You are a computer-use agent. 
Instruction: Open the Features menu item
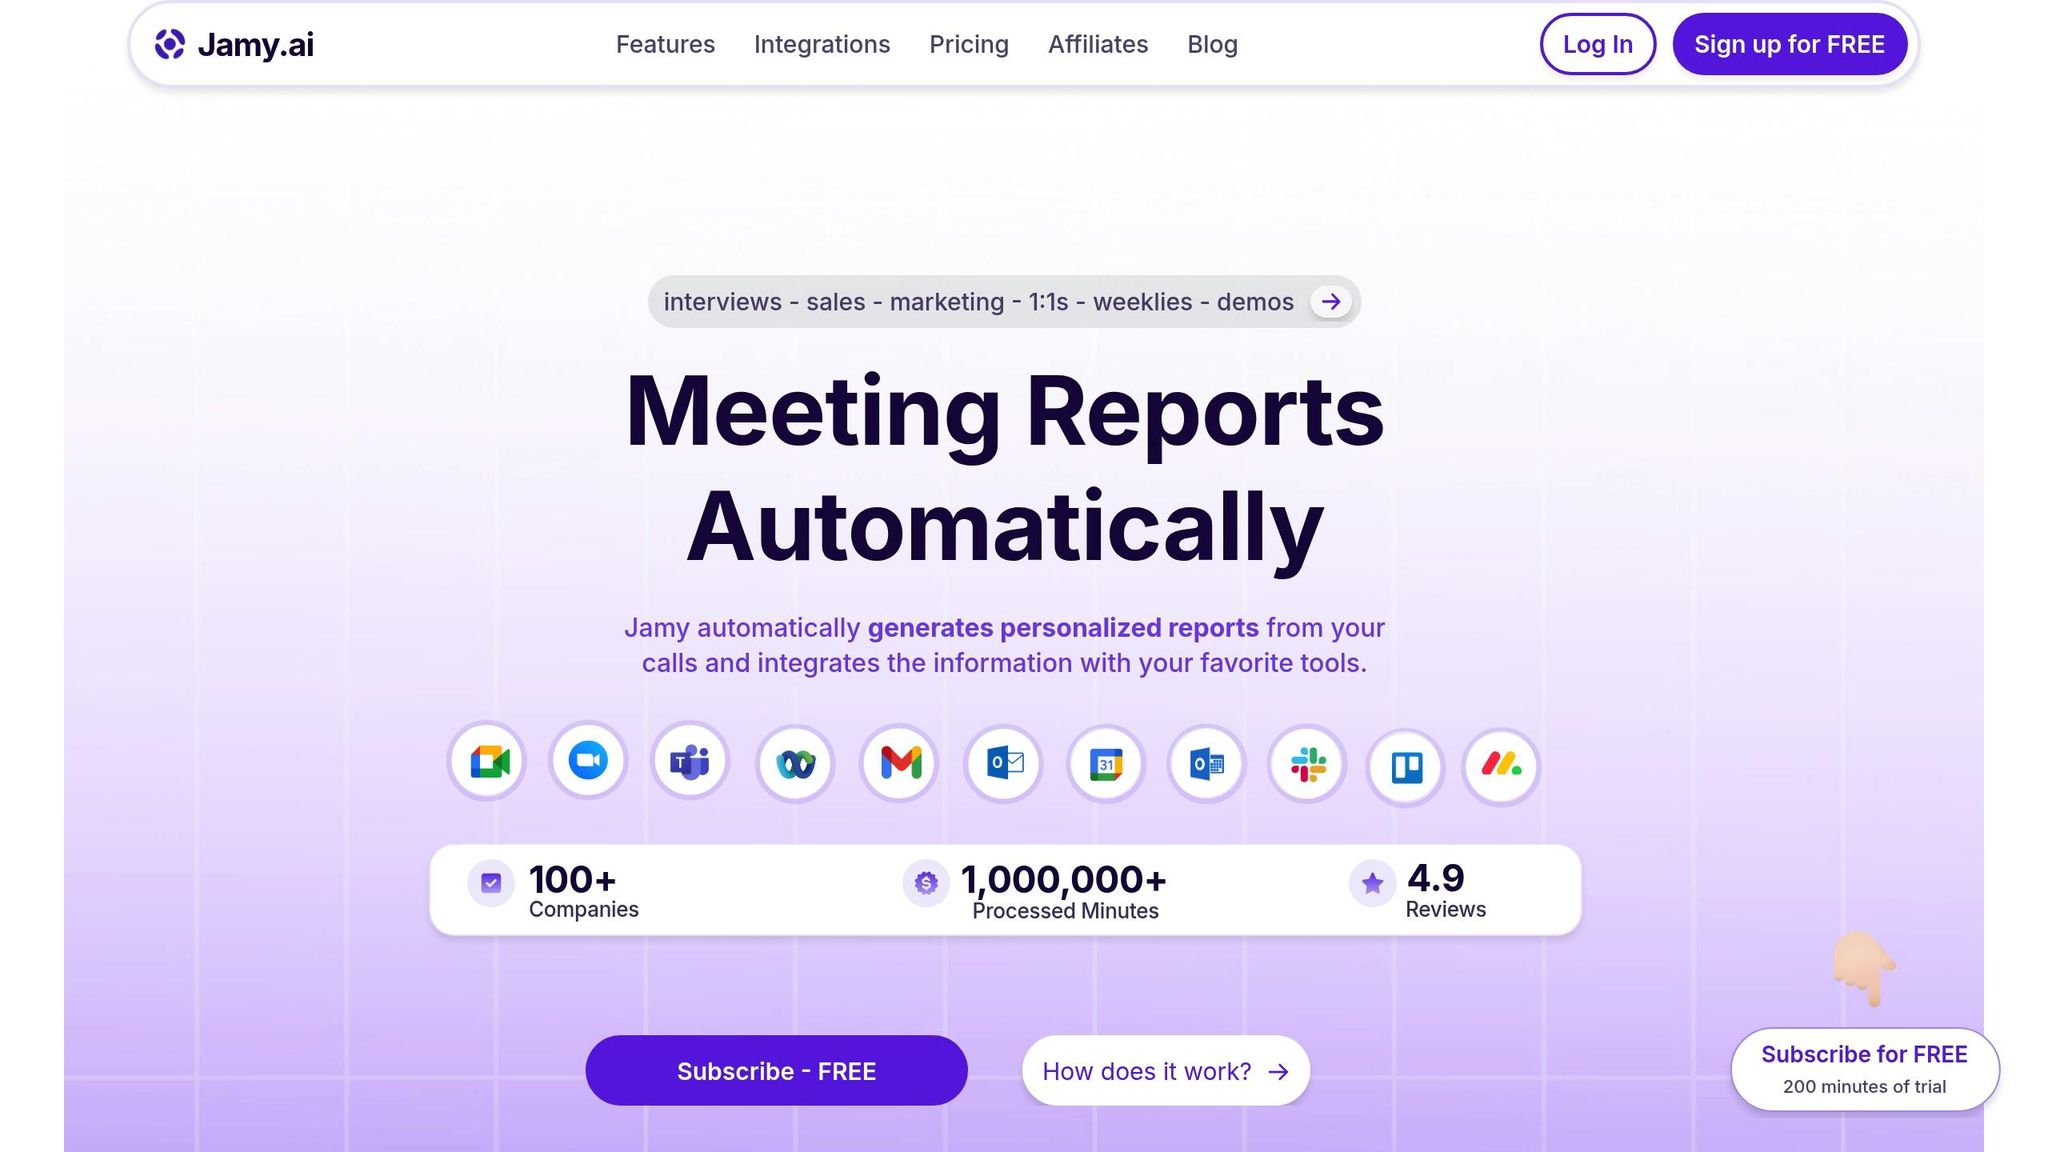pyautogui.click(x=665, y=44)
